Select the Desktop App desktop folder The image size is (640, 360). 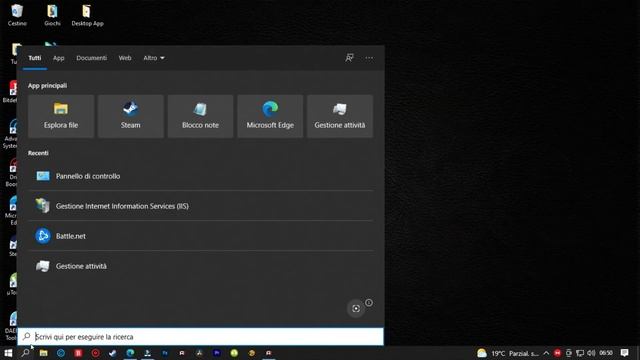87,15
